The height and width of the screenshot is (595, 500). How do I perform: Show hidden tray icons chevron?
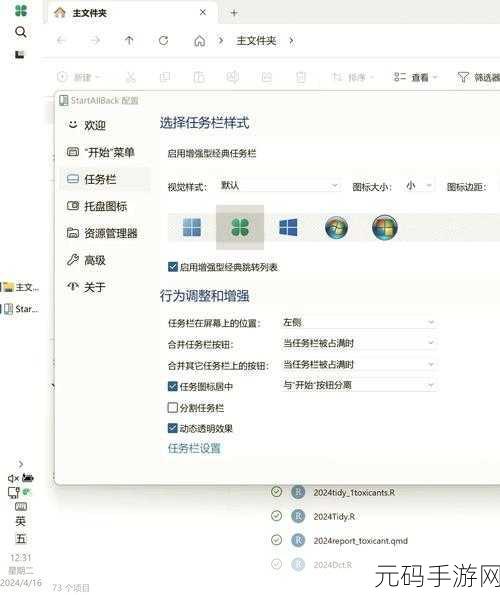[x=20, y=464]
